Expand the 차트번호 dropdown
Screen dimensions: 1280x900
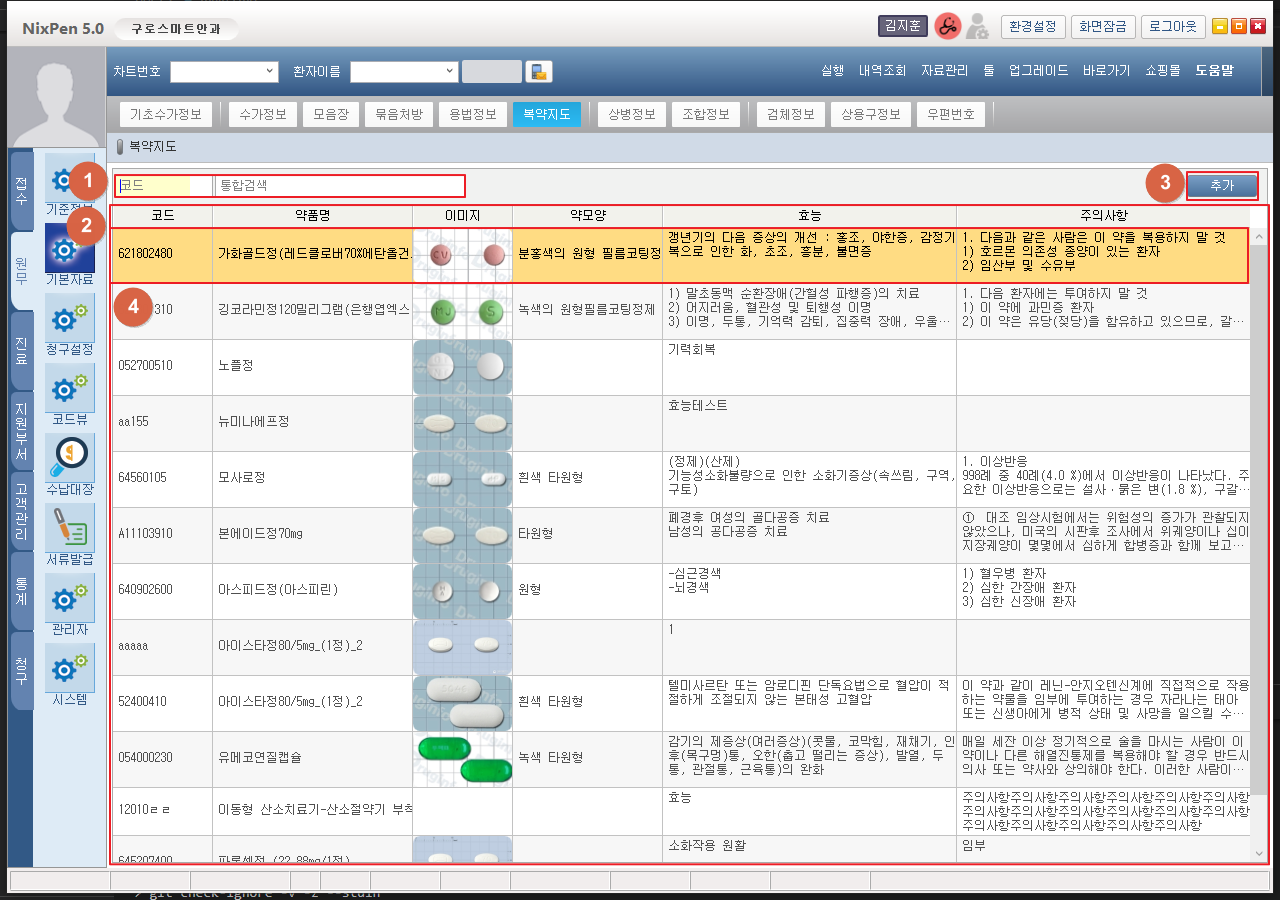[269, 72]
